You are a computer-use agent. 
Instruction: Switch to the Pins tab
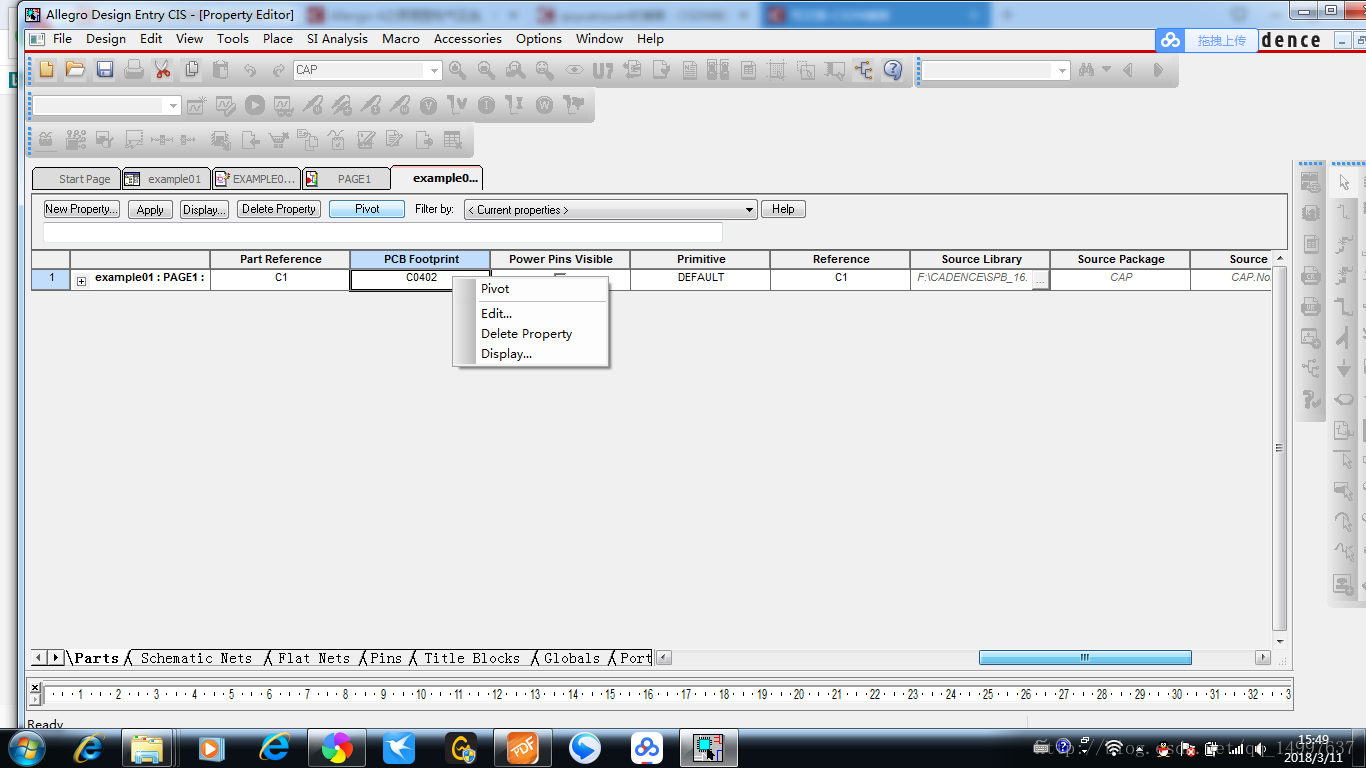point(386,658)
